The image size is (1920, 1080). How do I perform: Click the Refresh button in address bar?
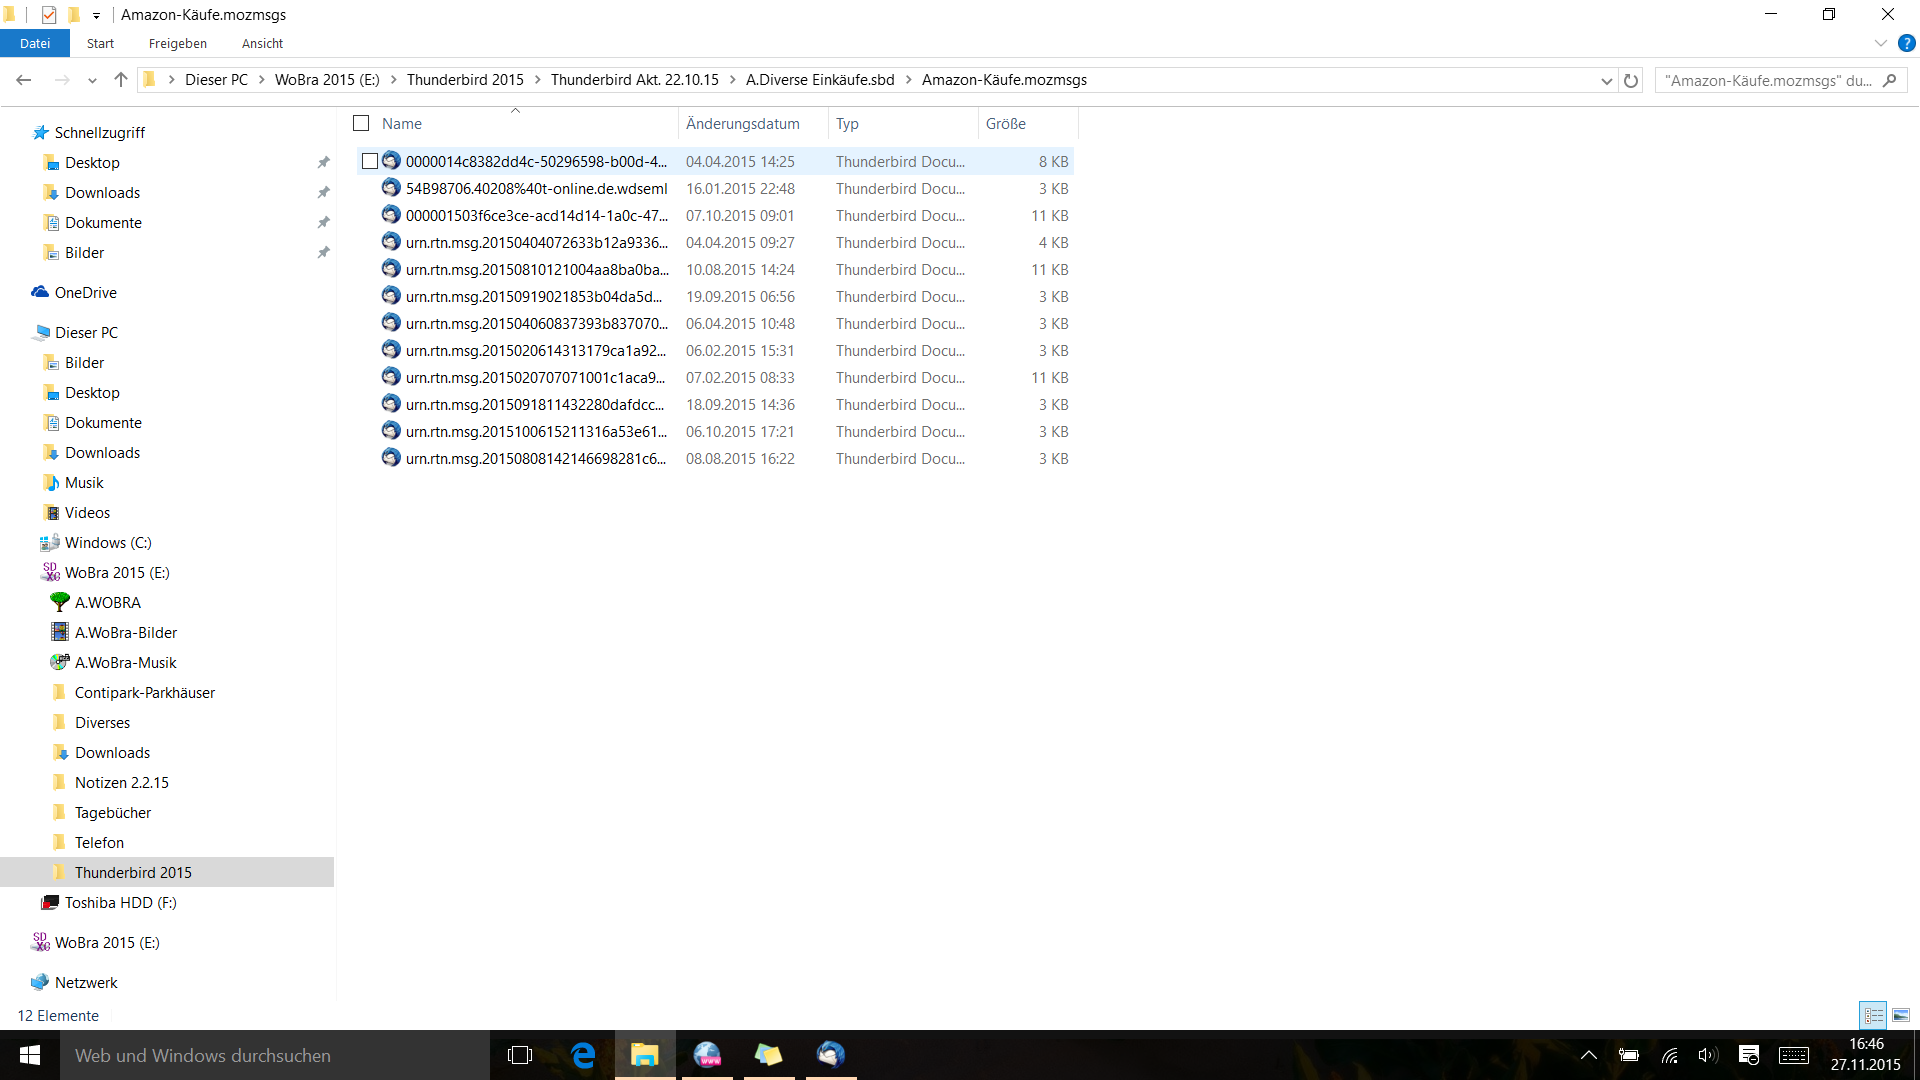coord(1631,80)
